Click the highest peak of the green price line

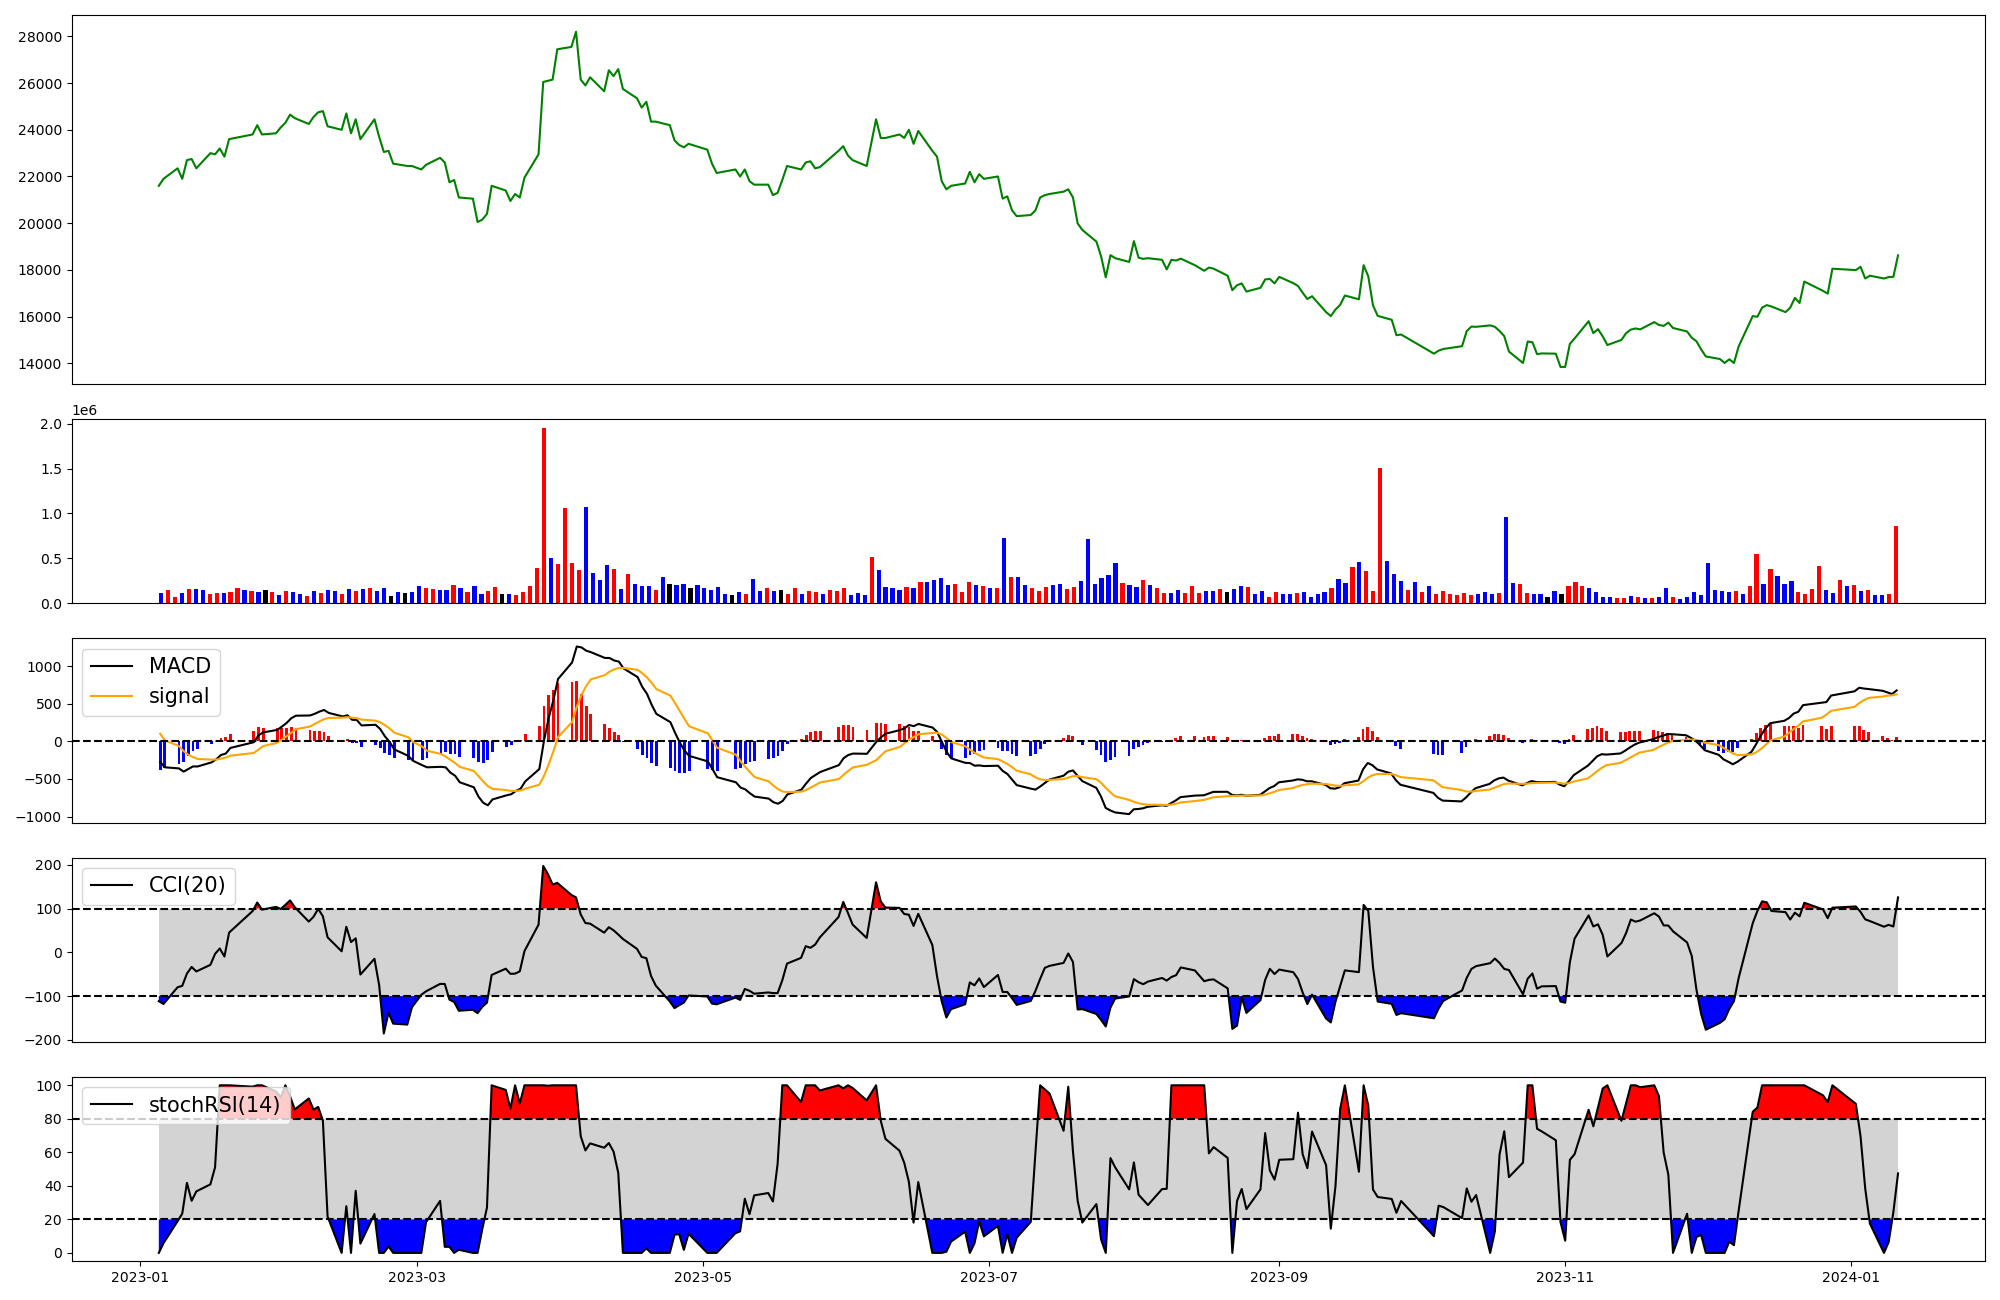pos(575,32)
